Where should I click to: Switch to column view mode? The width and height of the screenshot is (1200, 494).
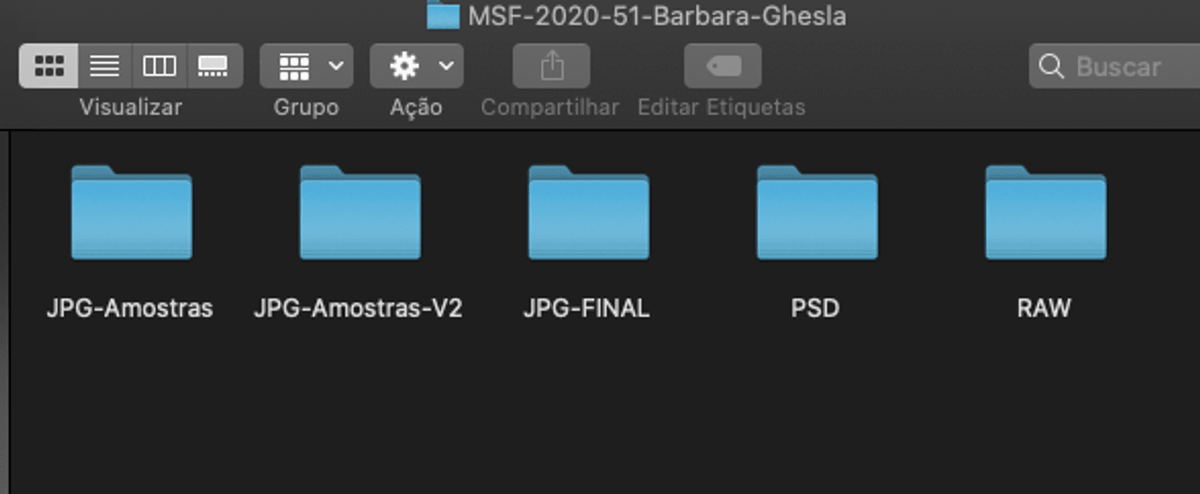[159, 67]
